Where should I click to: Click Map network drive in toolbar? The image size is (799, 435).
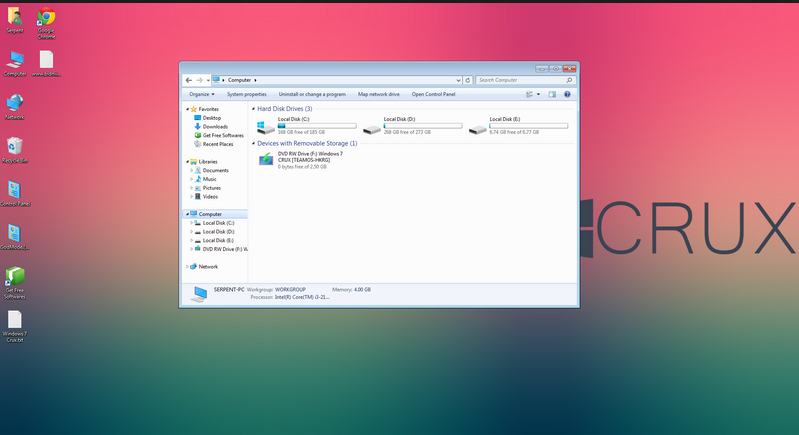click(378, 94)
